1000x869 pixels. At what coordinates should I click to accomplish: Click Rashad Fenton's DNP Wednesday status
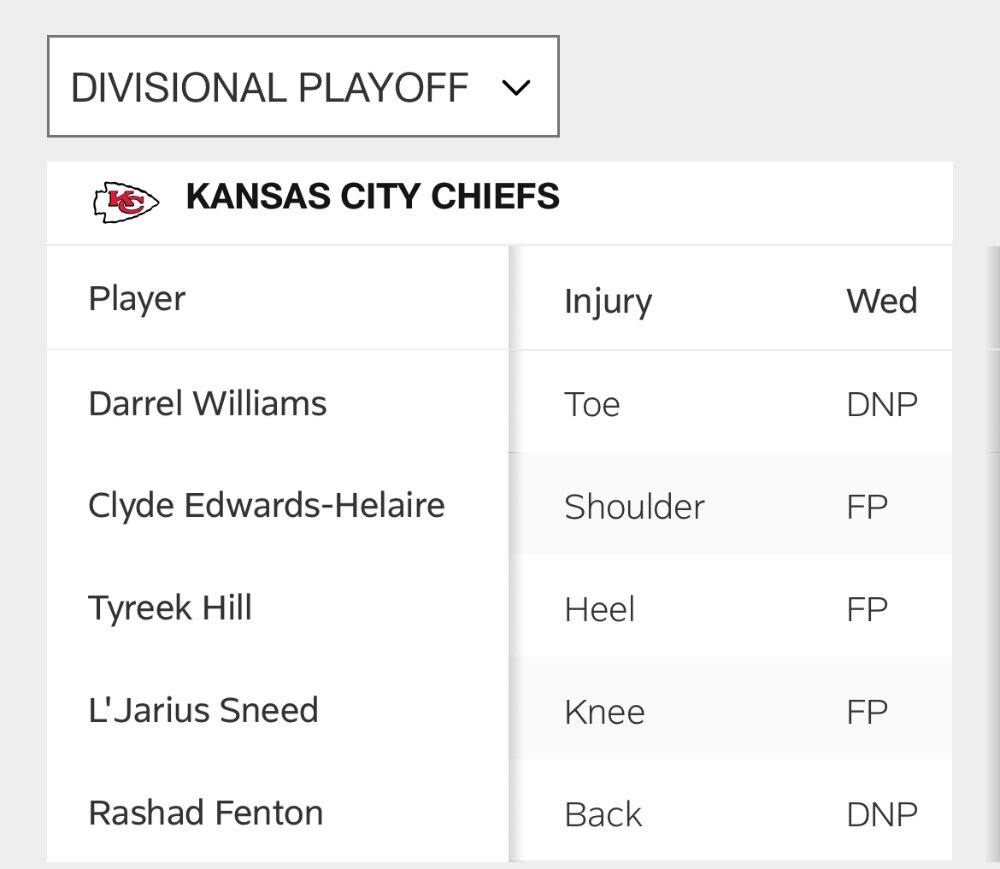882,815
